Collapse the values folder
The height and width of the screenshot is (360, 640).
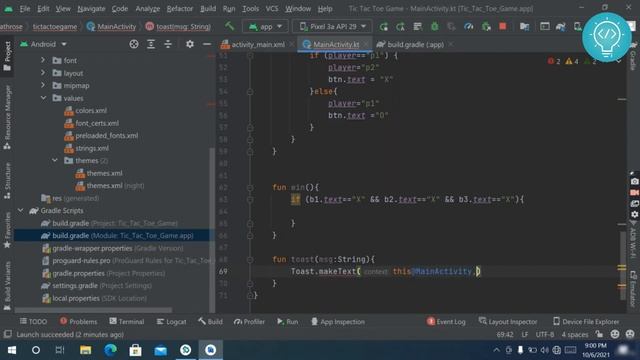(x=43, y=98)
